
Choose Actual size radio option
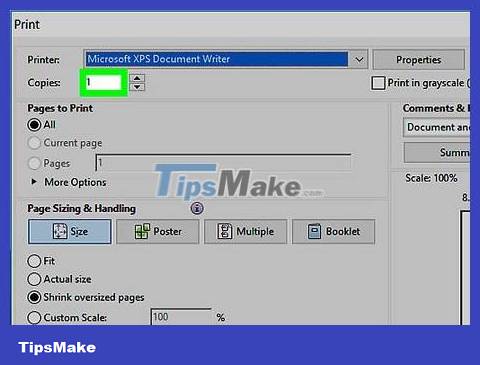click(x=34, y=279)
